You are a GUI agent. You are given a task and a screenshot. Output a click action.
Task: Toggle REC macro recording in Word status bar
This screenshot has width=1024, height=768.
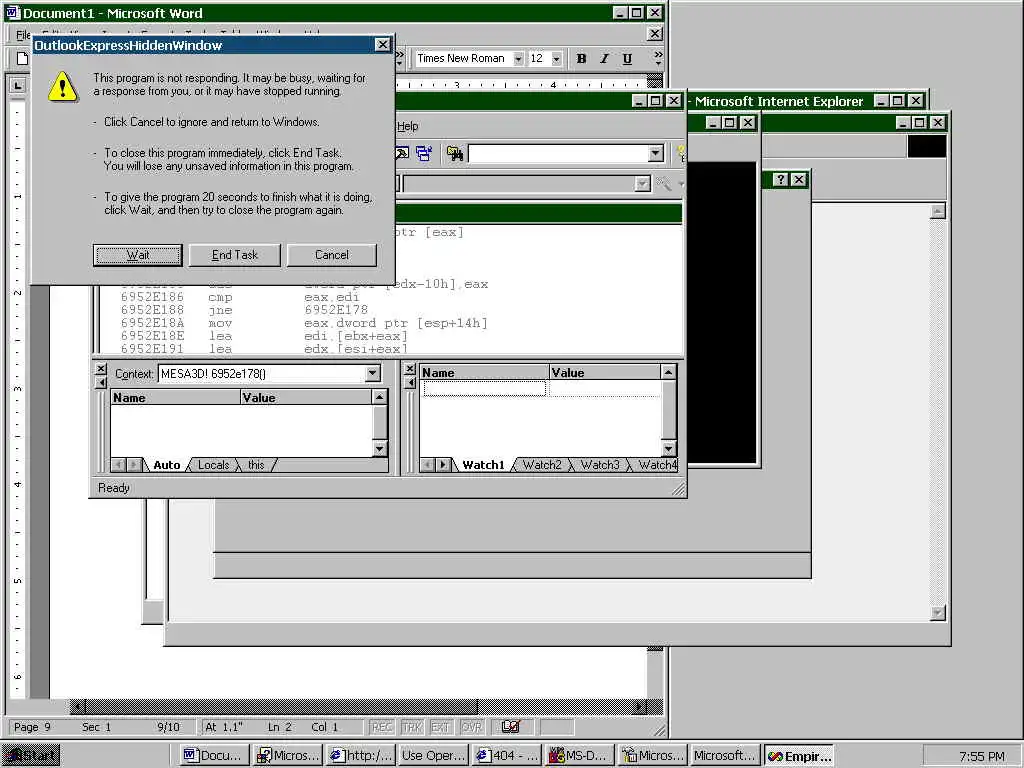point(382,727)
